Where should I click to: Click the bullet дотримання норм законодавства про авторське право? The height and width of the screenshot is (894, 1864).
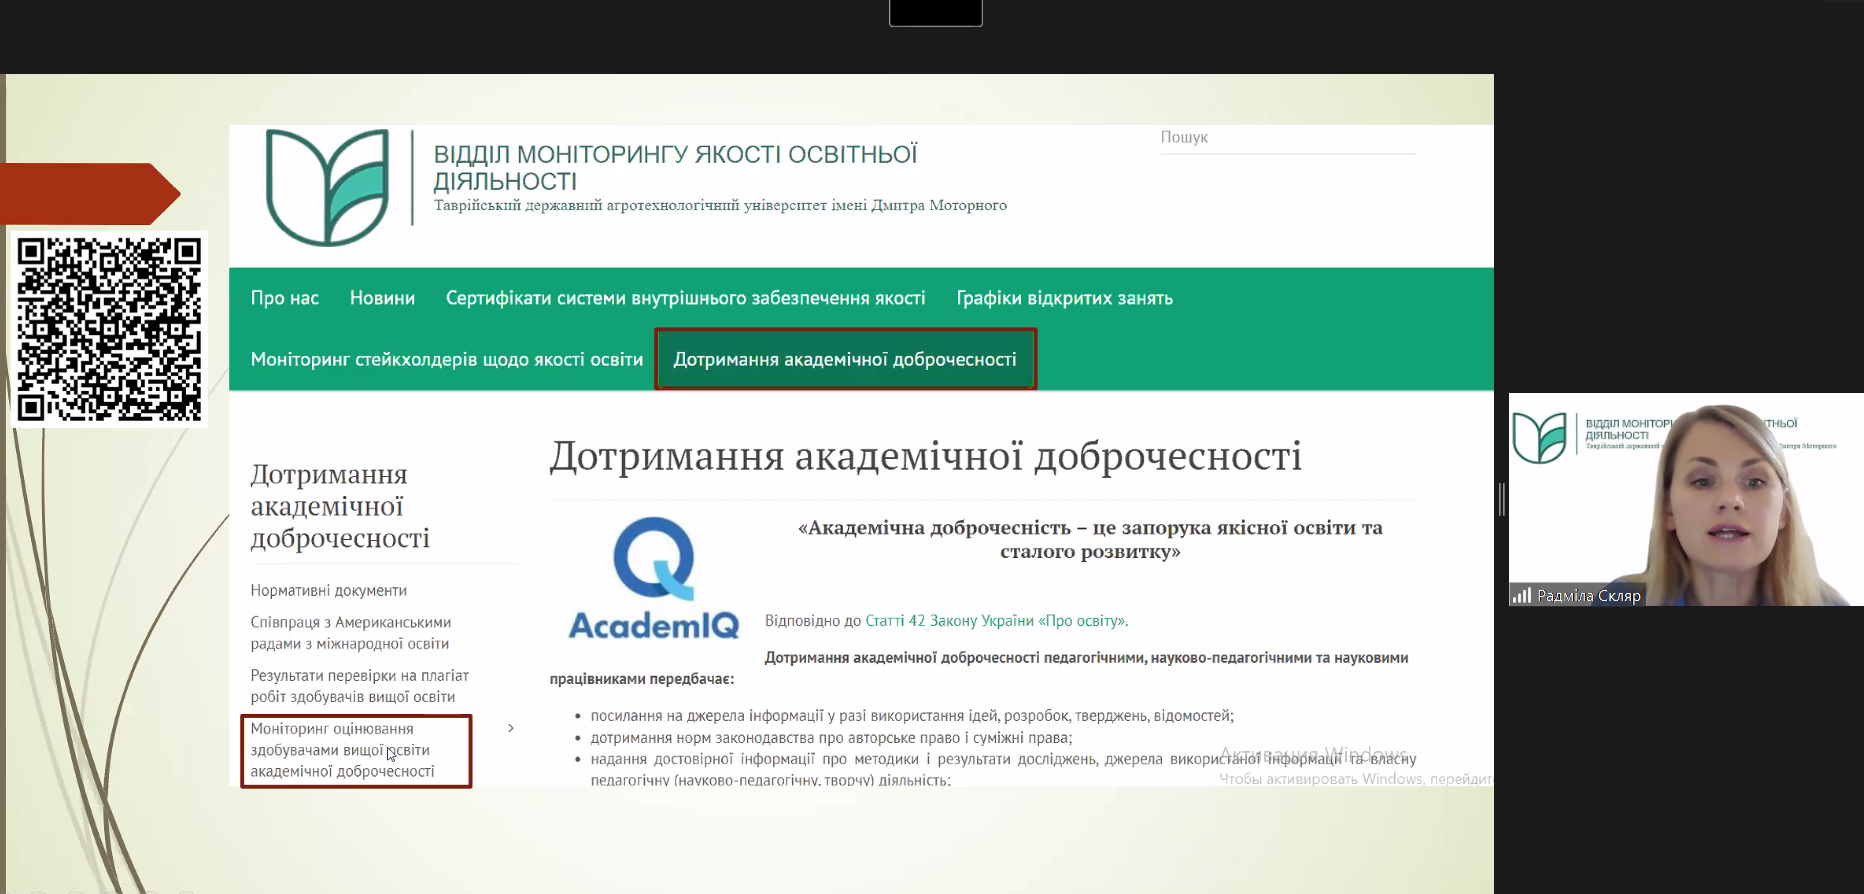[x=831, y=738]
